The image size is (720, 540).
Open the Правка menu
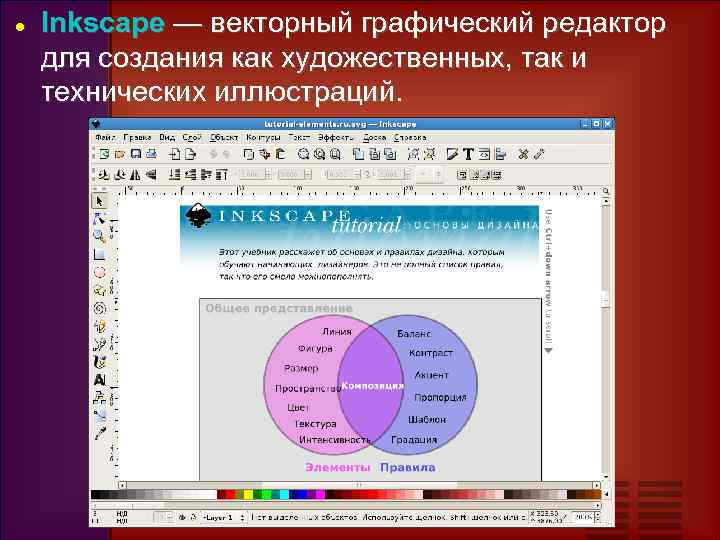coord(137,137)
